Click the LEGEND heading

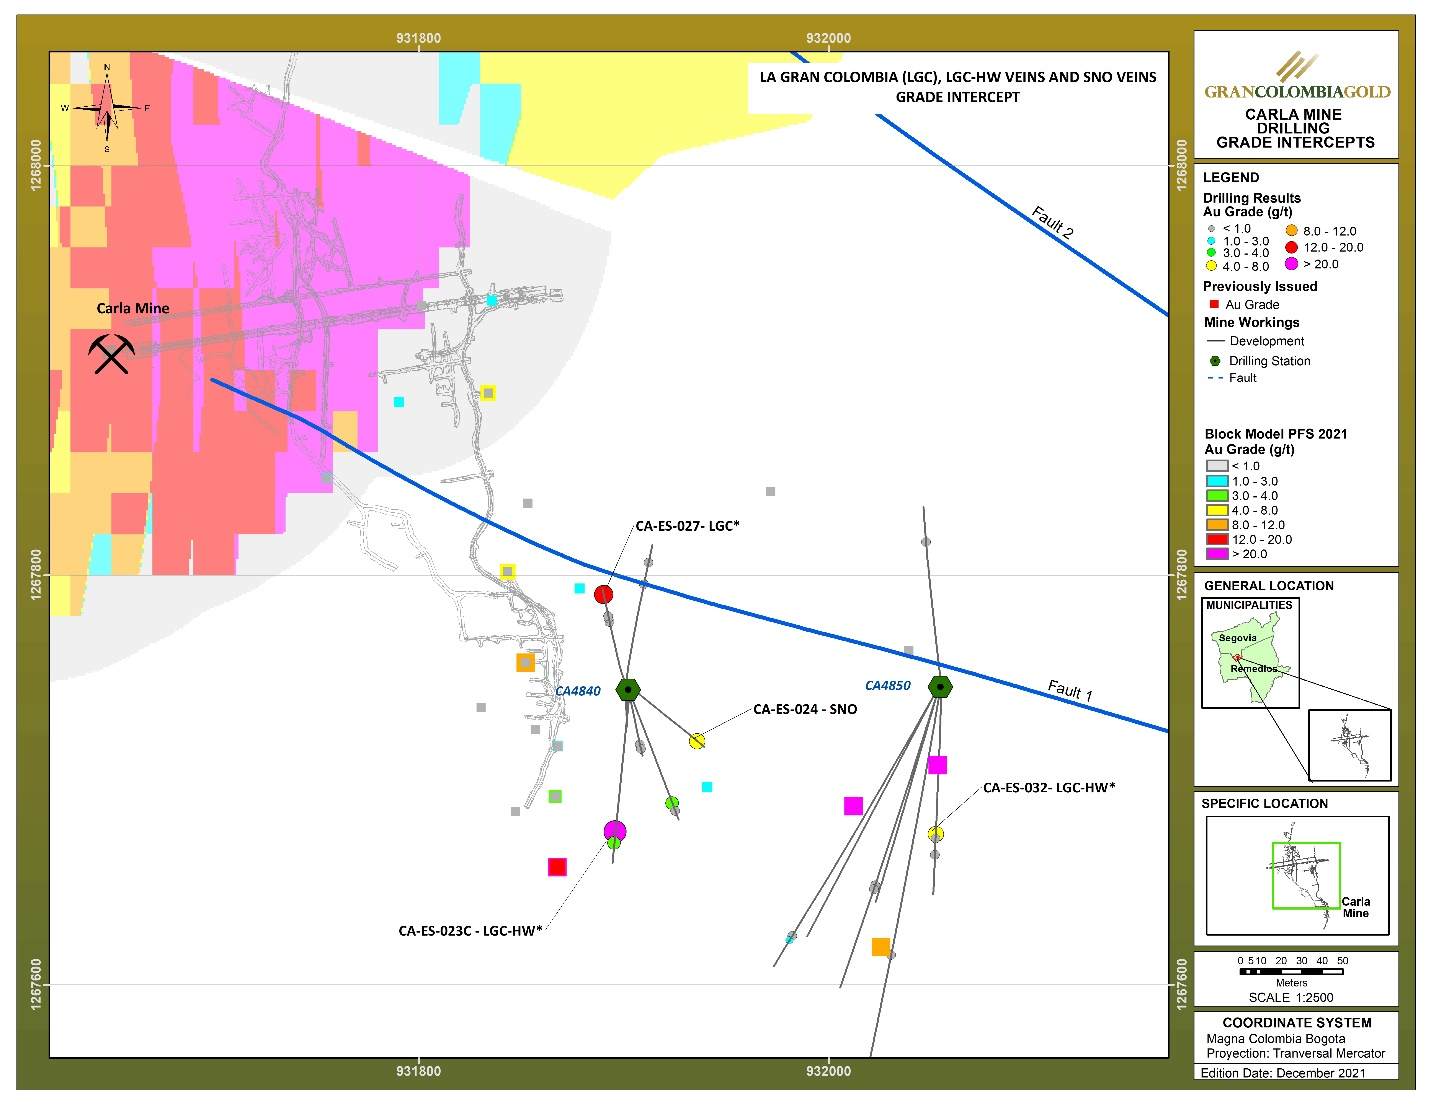[x=1231, y=177]
